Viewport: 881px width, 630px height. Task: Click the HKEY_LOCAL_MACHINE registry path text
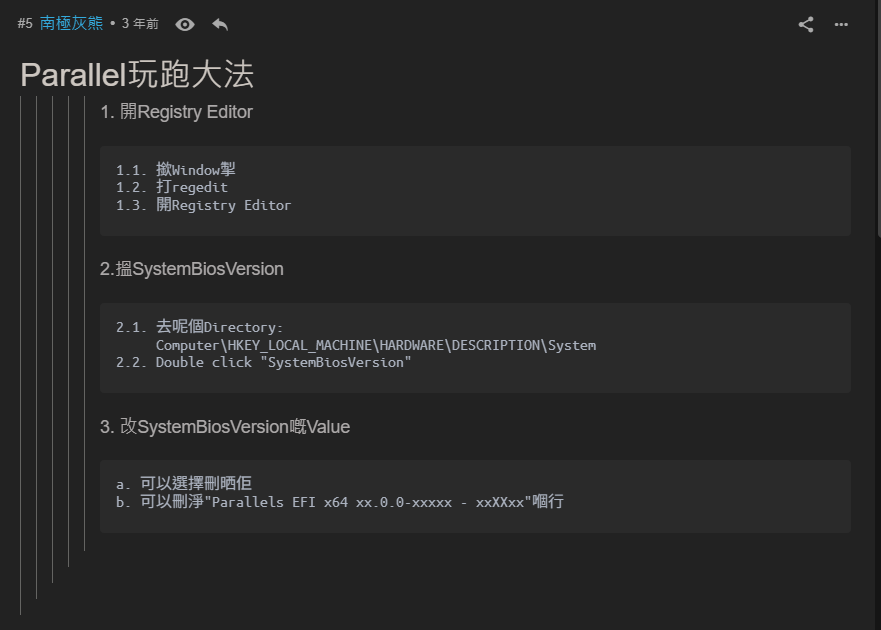pos(376,345)
